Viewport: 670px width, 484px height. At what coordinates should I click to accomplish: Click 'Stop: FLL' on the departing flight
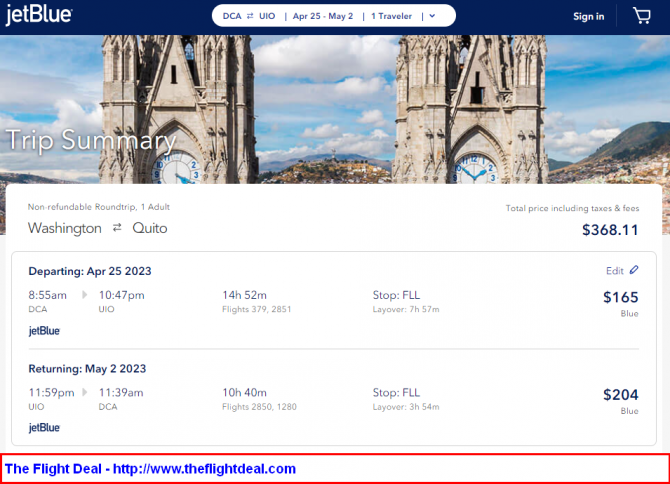point(396,295)
